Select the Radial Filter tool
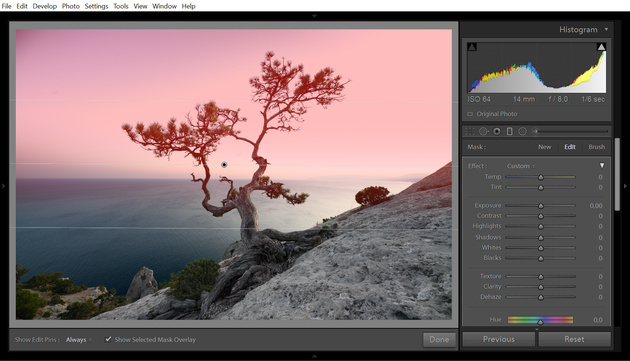 pos(522,131)
